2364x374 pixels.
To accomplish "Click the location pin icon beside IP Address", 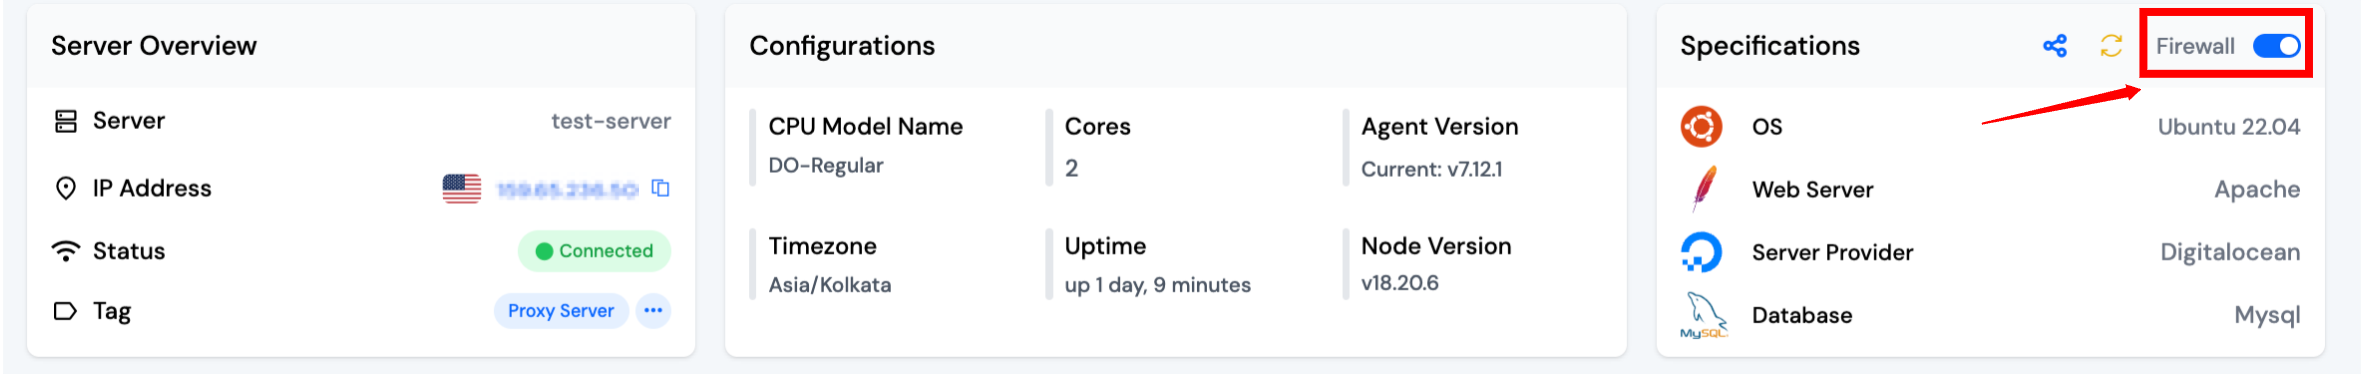I will pyautogui.click(x=66, y=189).
